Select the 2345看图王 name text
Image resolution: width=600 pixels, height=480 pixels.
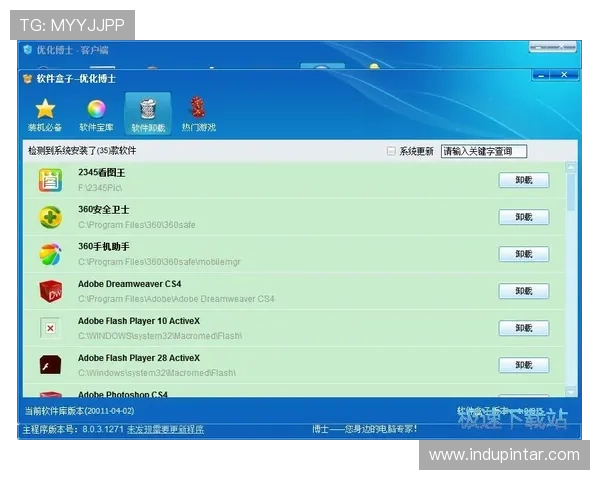101,173
